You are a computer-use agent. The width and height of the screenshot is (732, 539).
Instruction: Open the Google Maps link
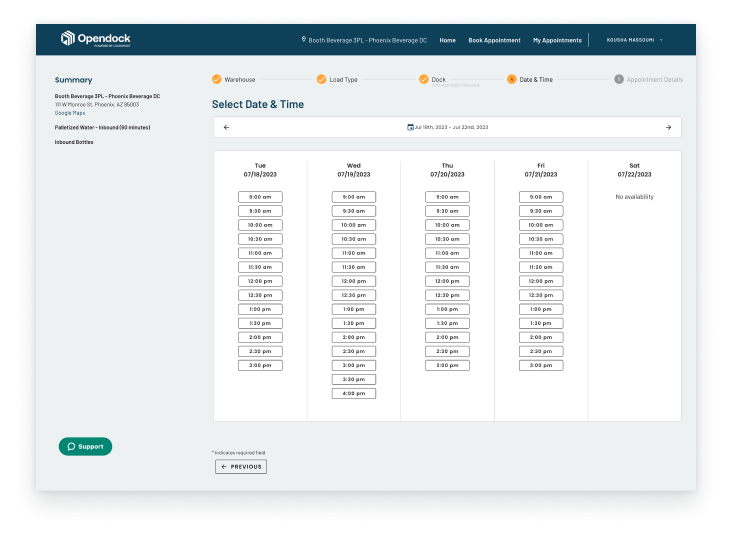coord(70,113)
